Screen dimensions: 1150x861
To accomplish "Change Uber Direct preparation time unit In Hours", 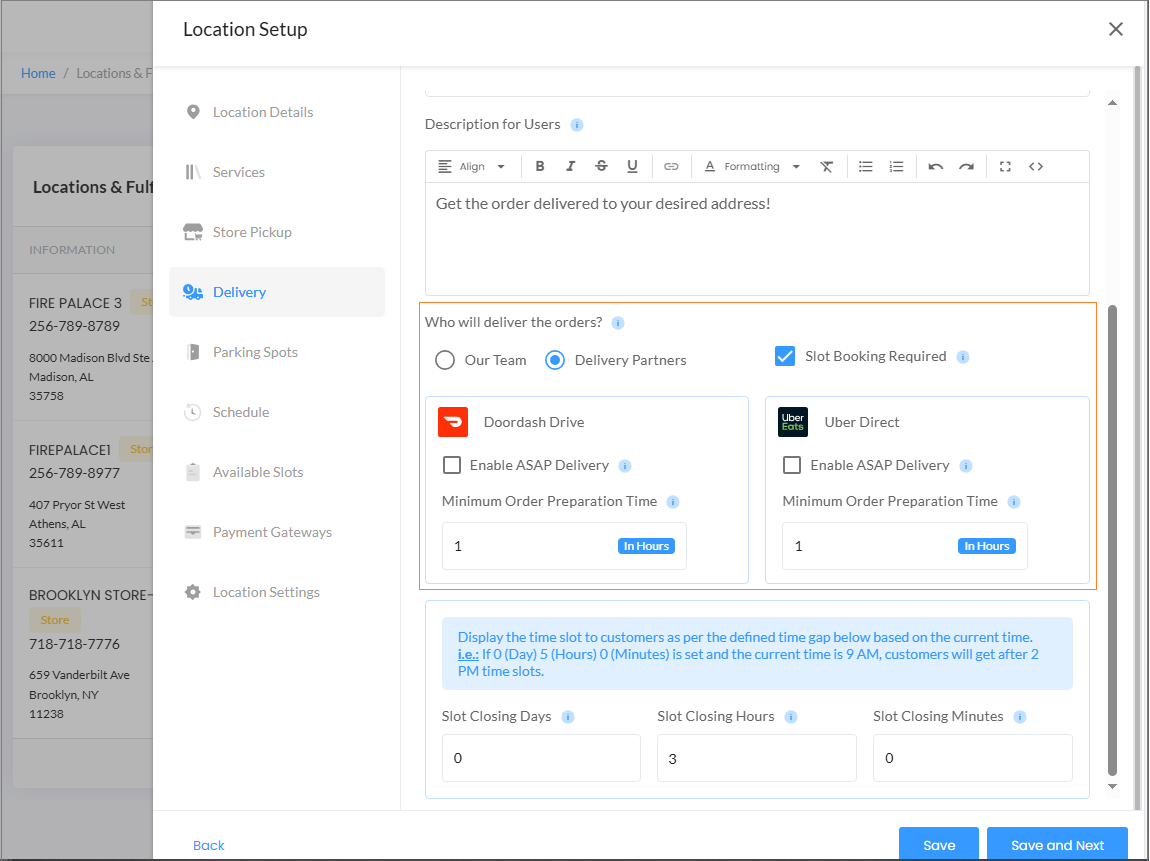I will pos(986,546).
